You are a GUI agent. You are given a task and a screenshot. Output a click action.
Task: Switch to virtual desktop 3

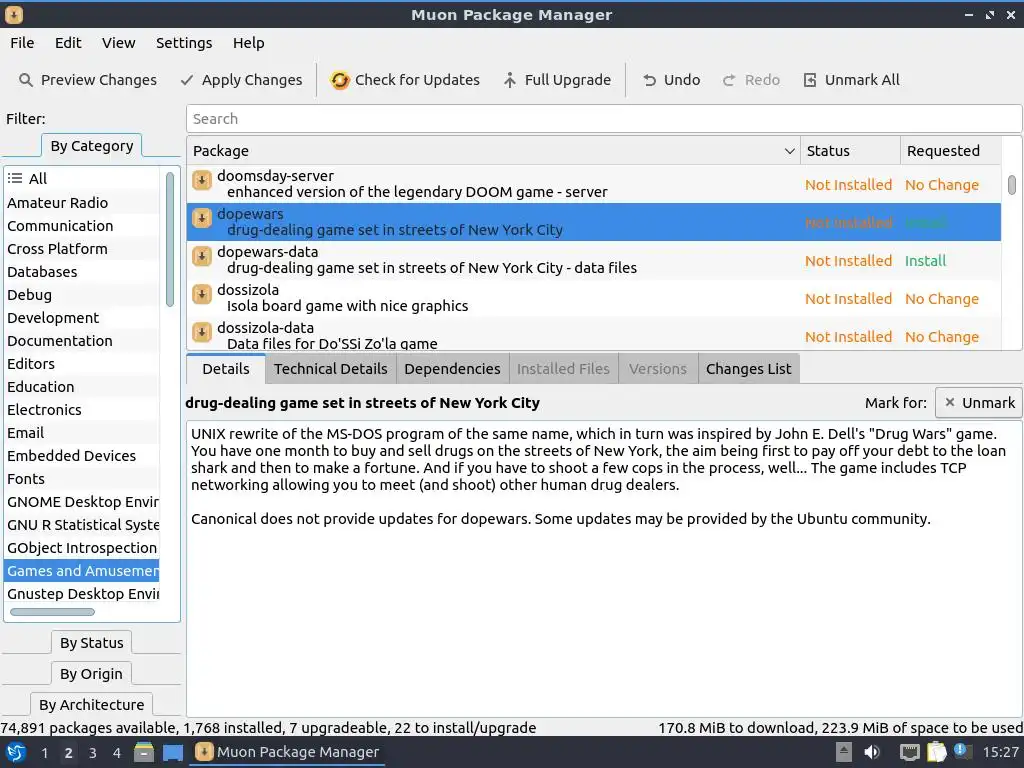93,753
